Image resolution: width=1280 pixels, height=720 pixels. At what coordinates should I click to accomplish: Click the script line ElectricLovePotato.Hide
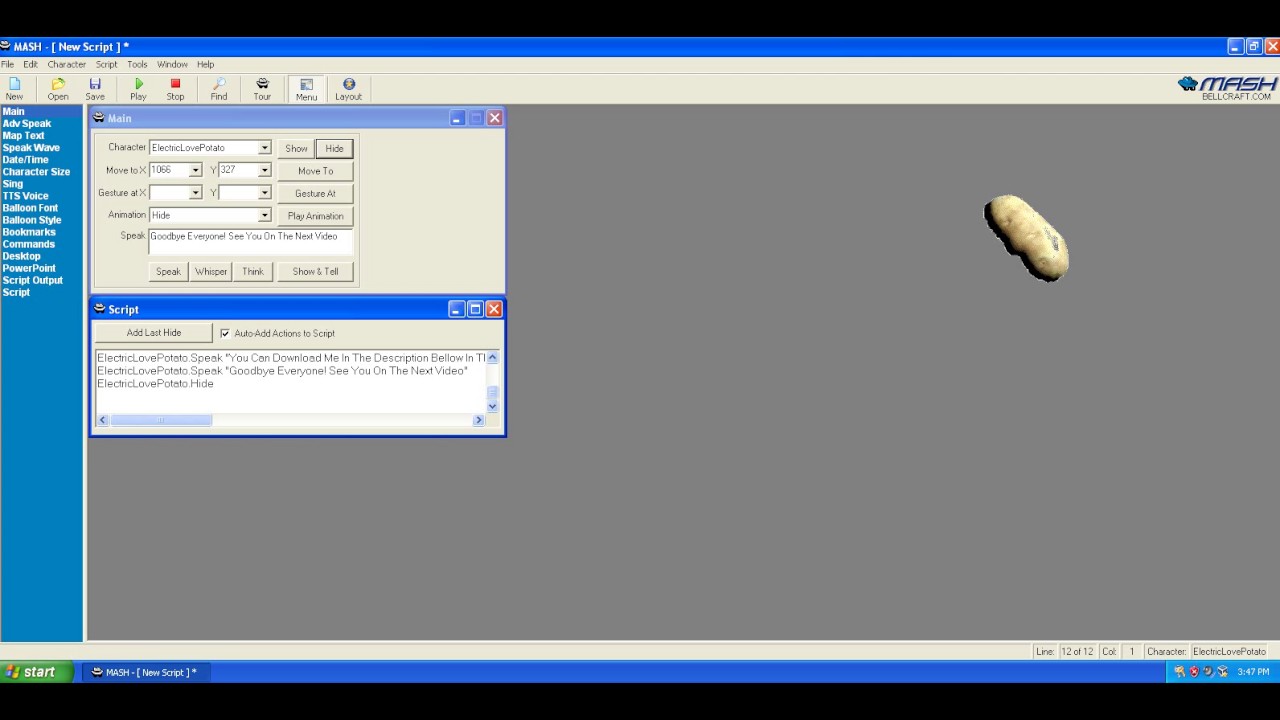tap(155, 384)
